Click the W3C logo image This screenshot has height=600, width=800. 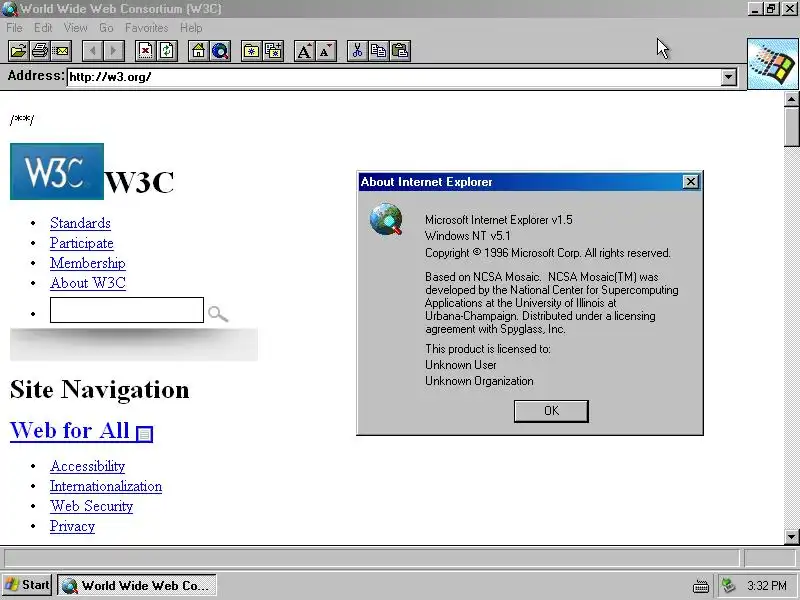click(x=57, y=171)
